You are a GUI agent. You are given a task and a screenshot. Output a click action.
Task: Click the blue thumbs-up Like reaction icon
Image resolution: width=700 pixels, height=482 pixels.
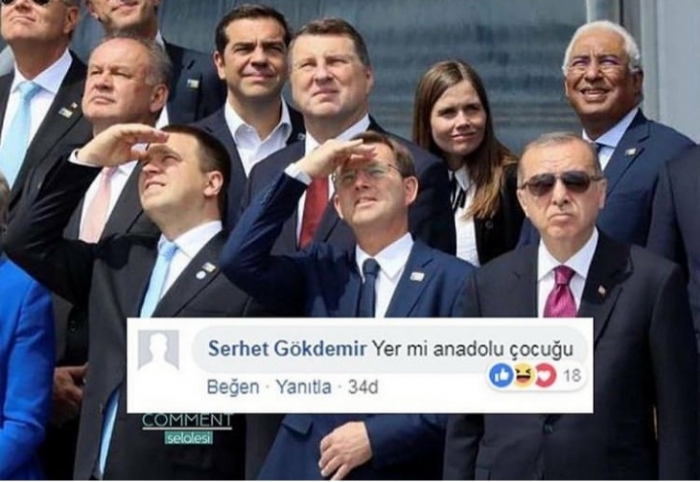501,375
